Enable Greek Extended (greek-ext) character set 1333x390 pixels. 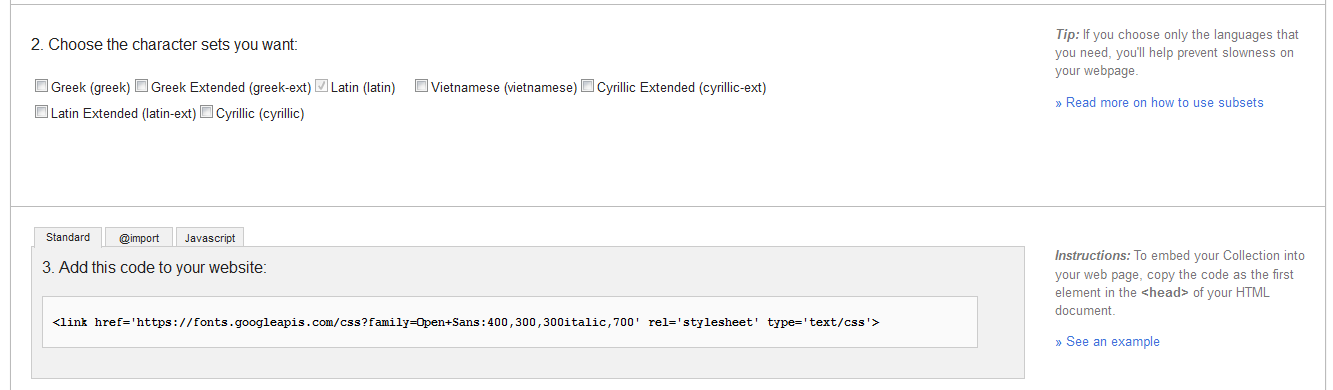pyautogui.click(x=141, y=86)
